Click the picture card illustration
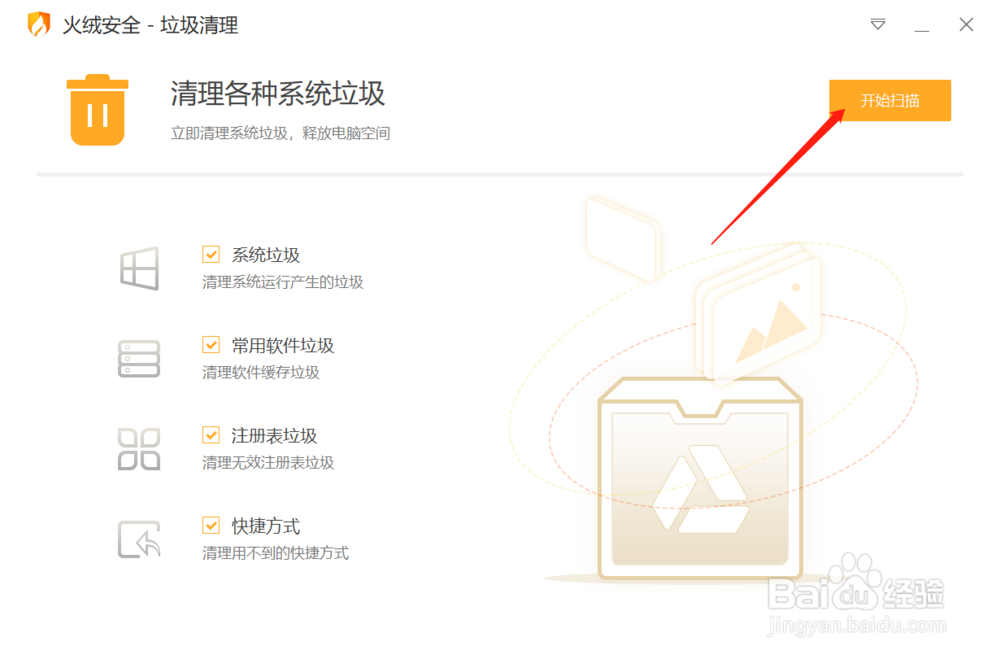Viewport: 1000px width, 659px height. click(x=759, y=316)
